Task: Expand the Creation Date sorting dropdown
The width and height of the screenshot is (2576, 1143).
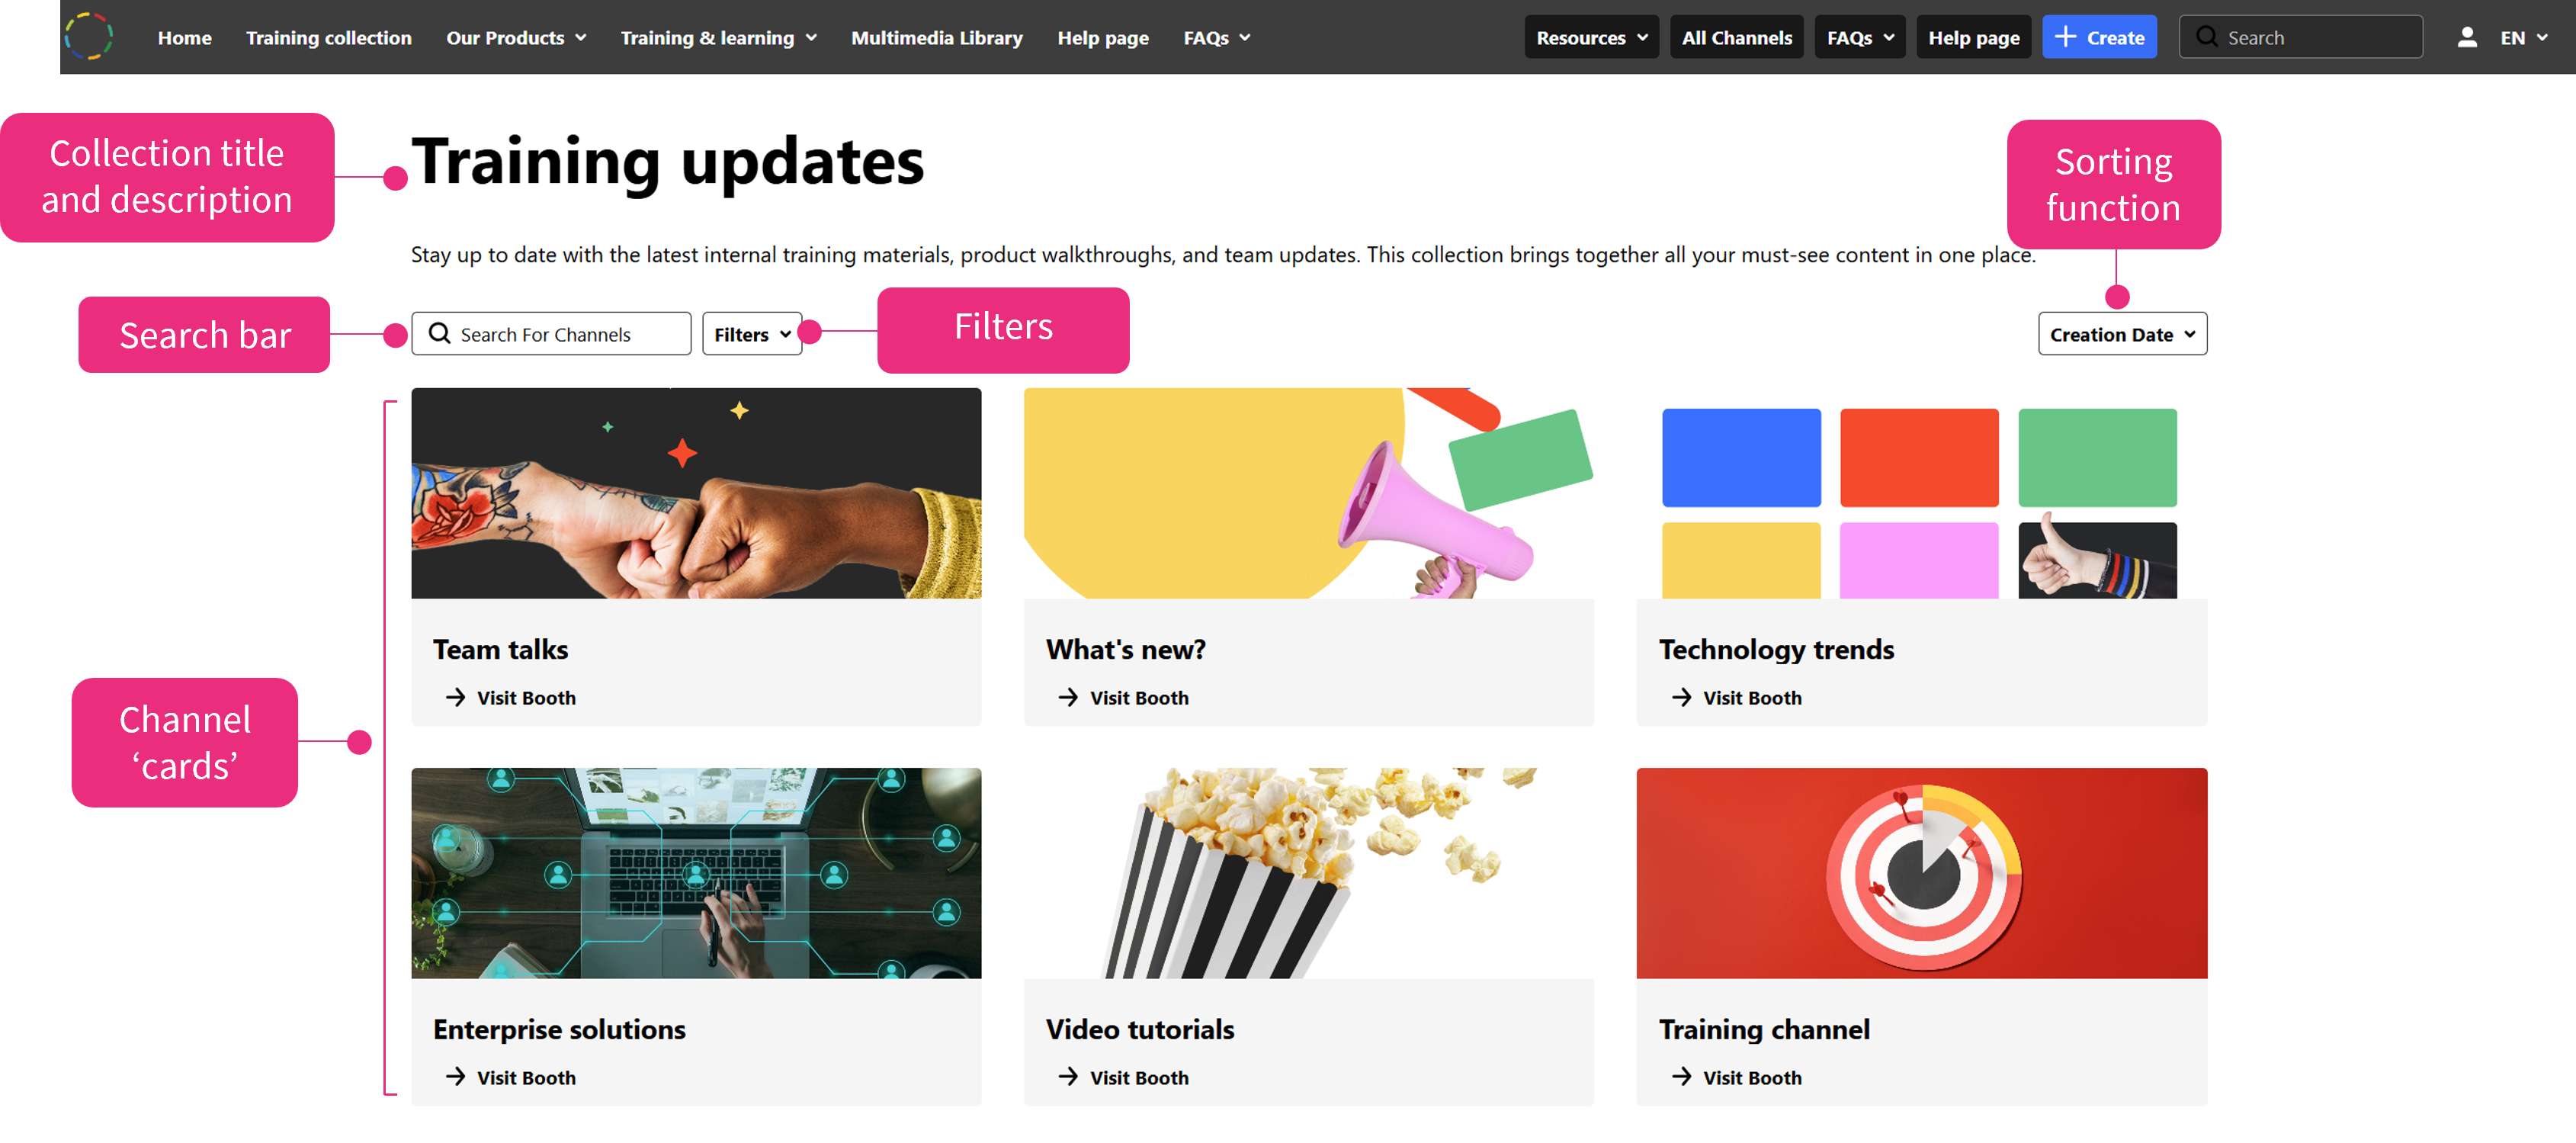Action: [x=2121, y=334]
